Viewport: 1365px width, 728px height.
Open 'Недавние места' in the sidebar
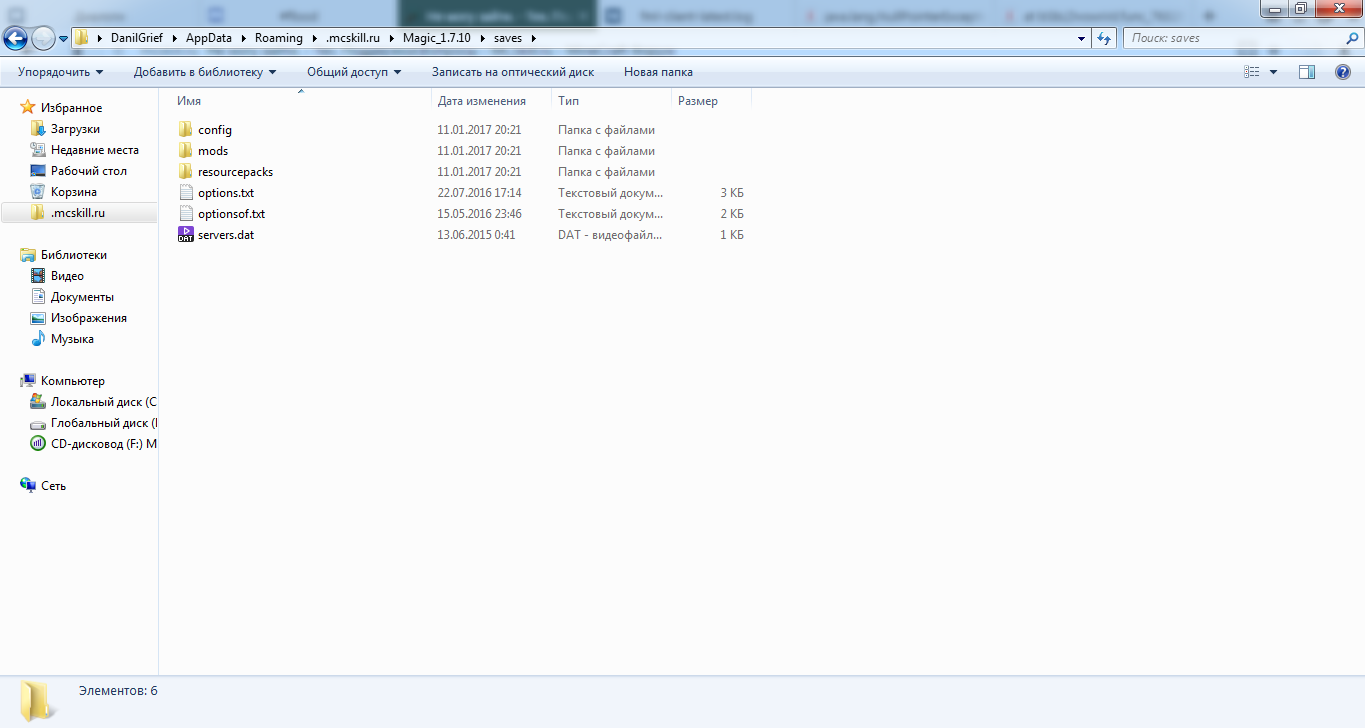[94, 150]
